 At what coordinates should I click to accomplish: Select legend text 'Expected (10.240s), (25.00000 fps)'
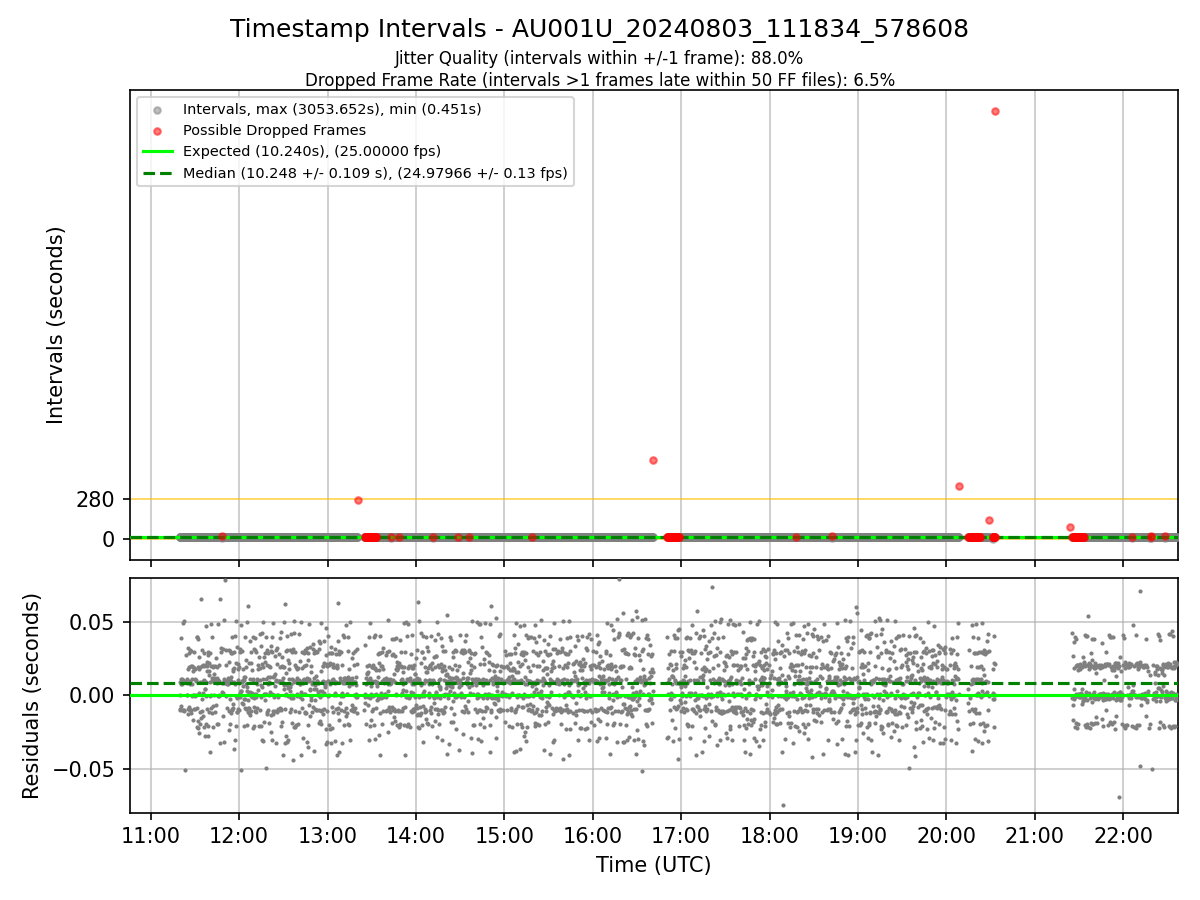point(312,152)
